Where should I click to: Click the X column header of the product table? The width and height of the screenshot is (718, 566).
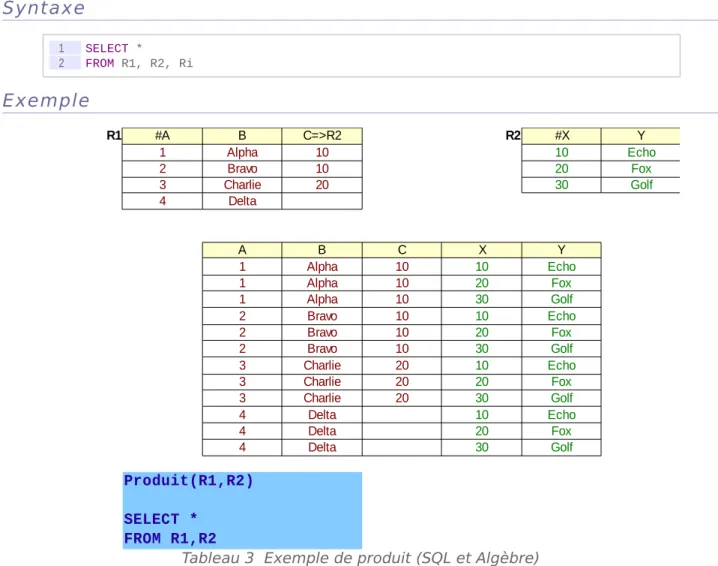click(482, 250)
